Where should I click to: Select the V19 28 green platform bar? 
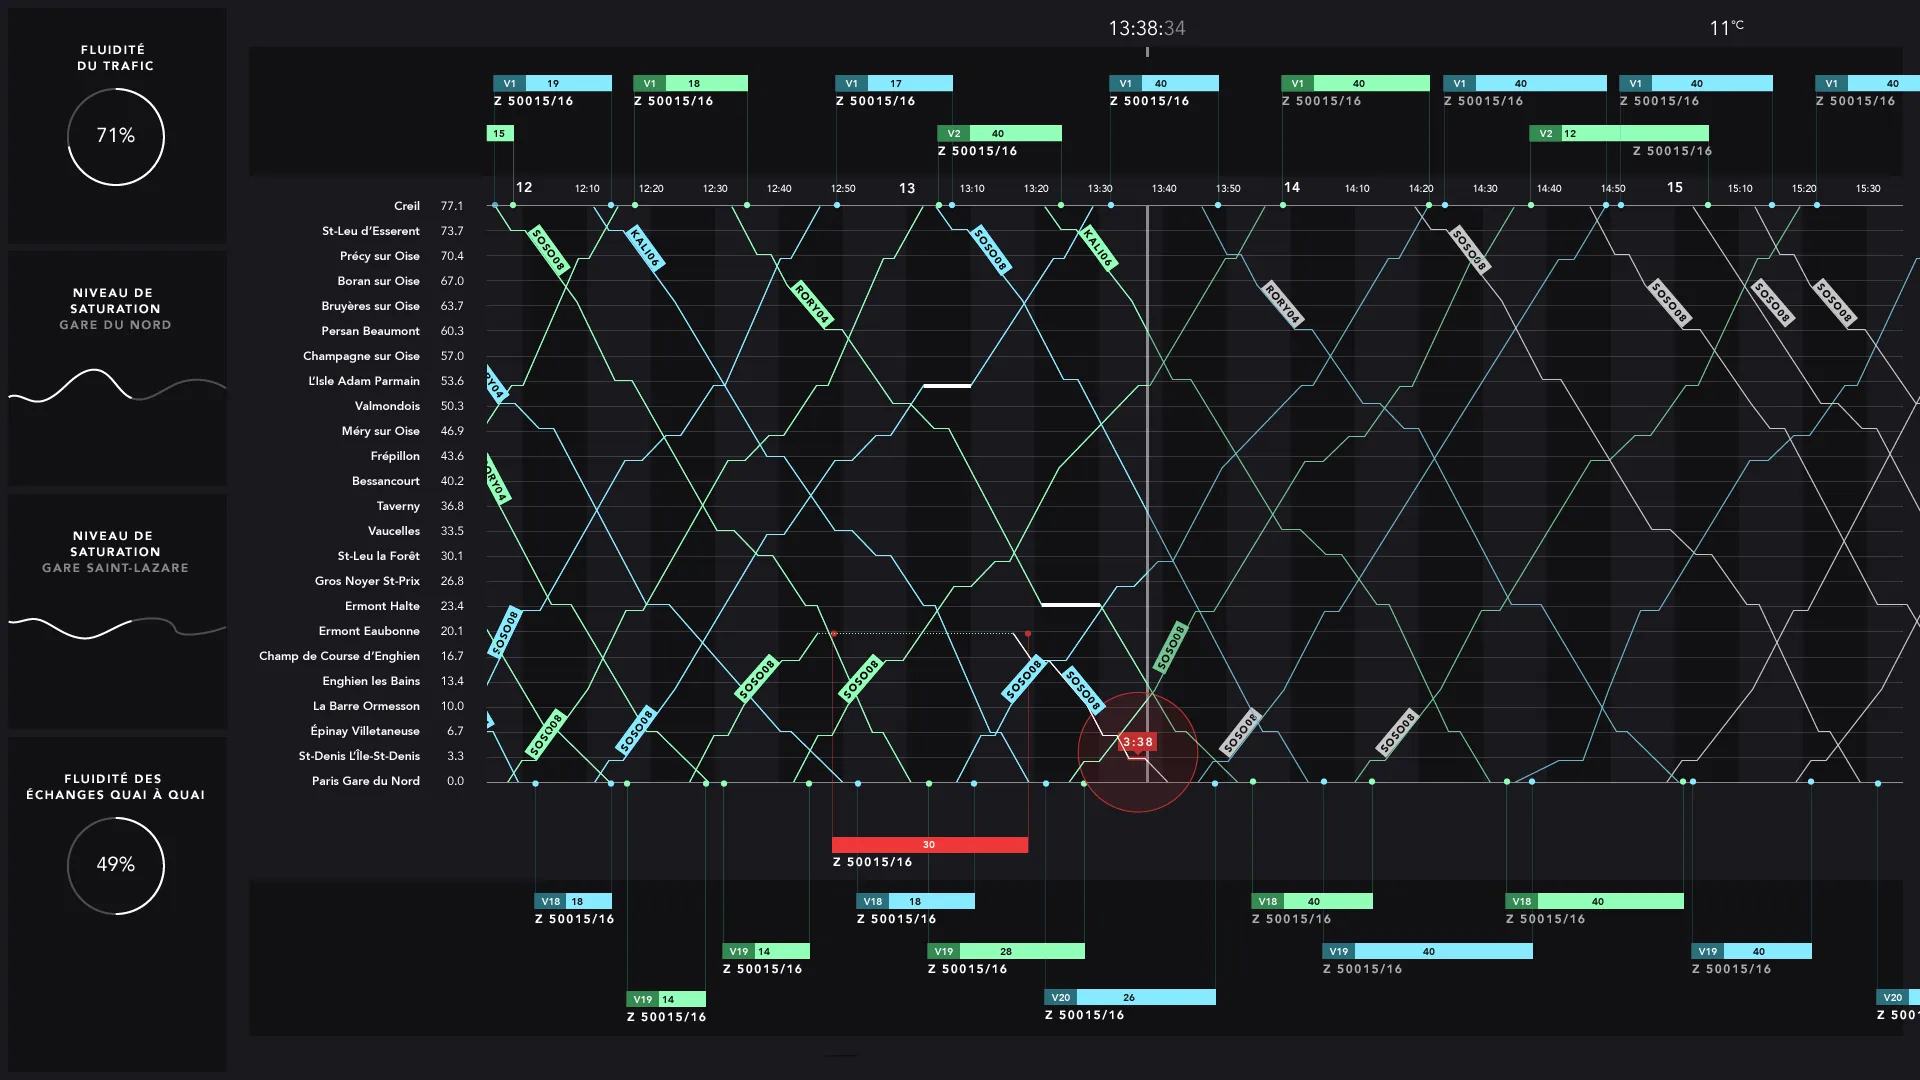click(1005, 951)
